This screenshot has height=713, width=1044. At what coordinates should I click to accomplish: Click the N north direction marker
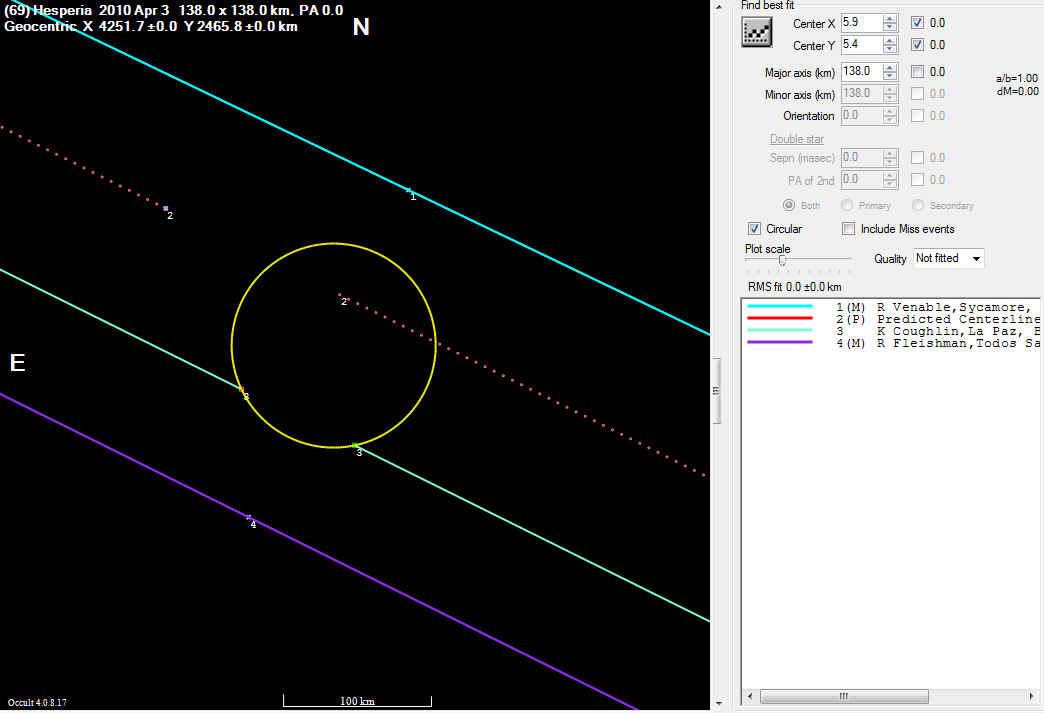coord(361,27)
